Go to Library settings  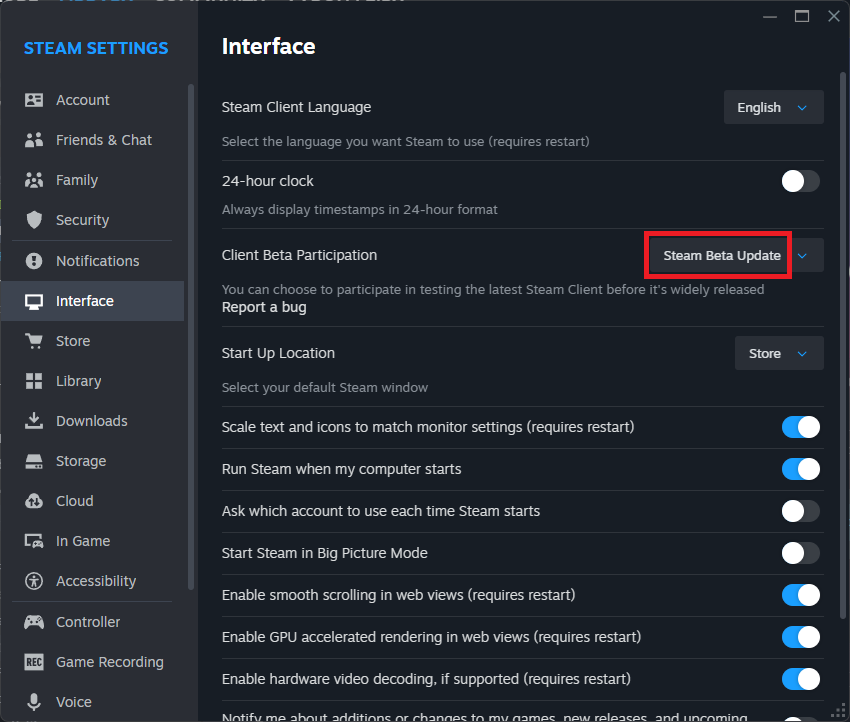(x=93, y=381)
